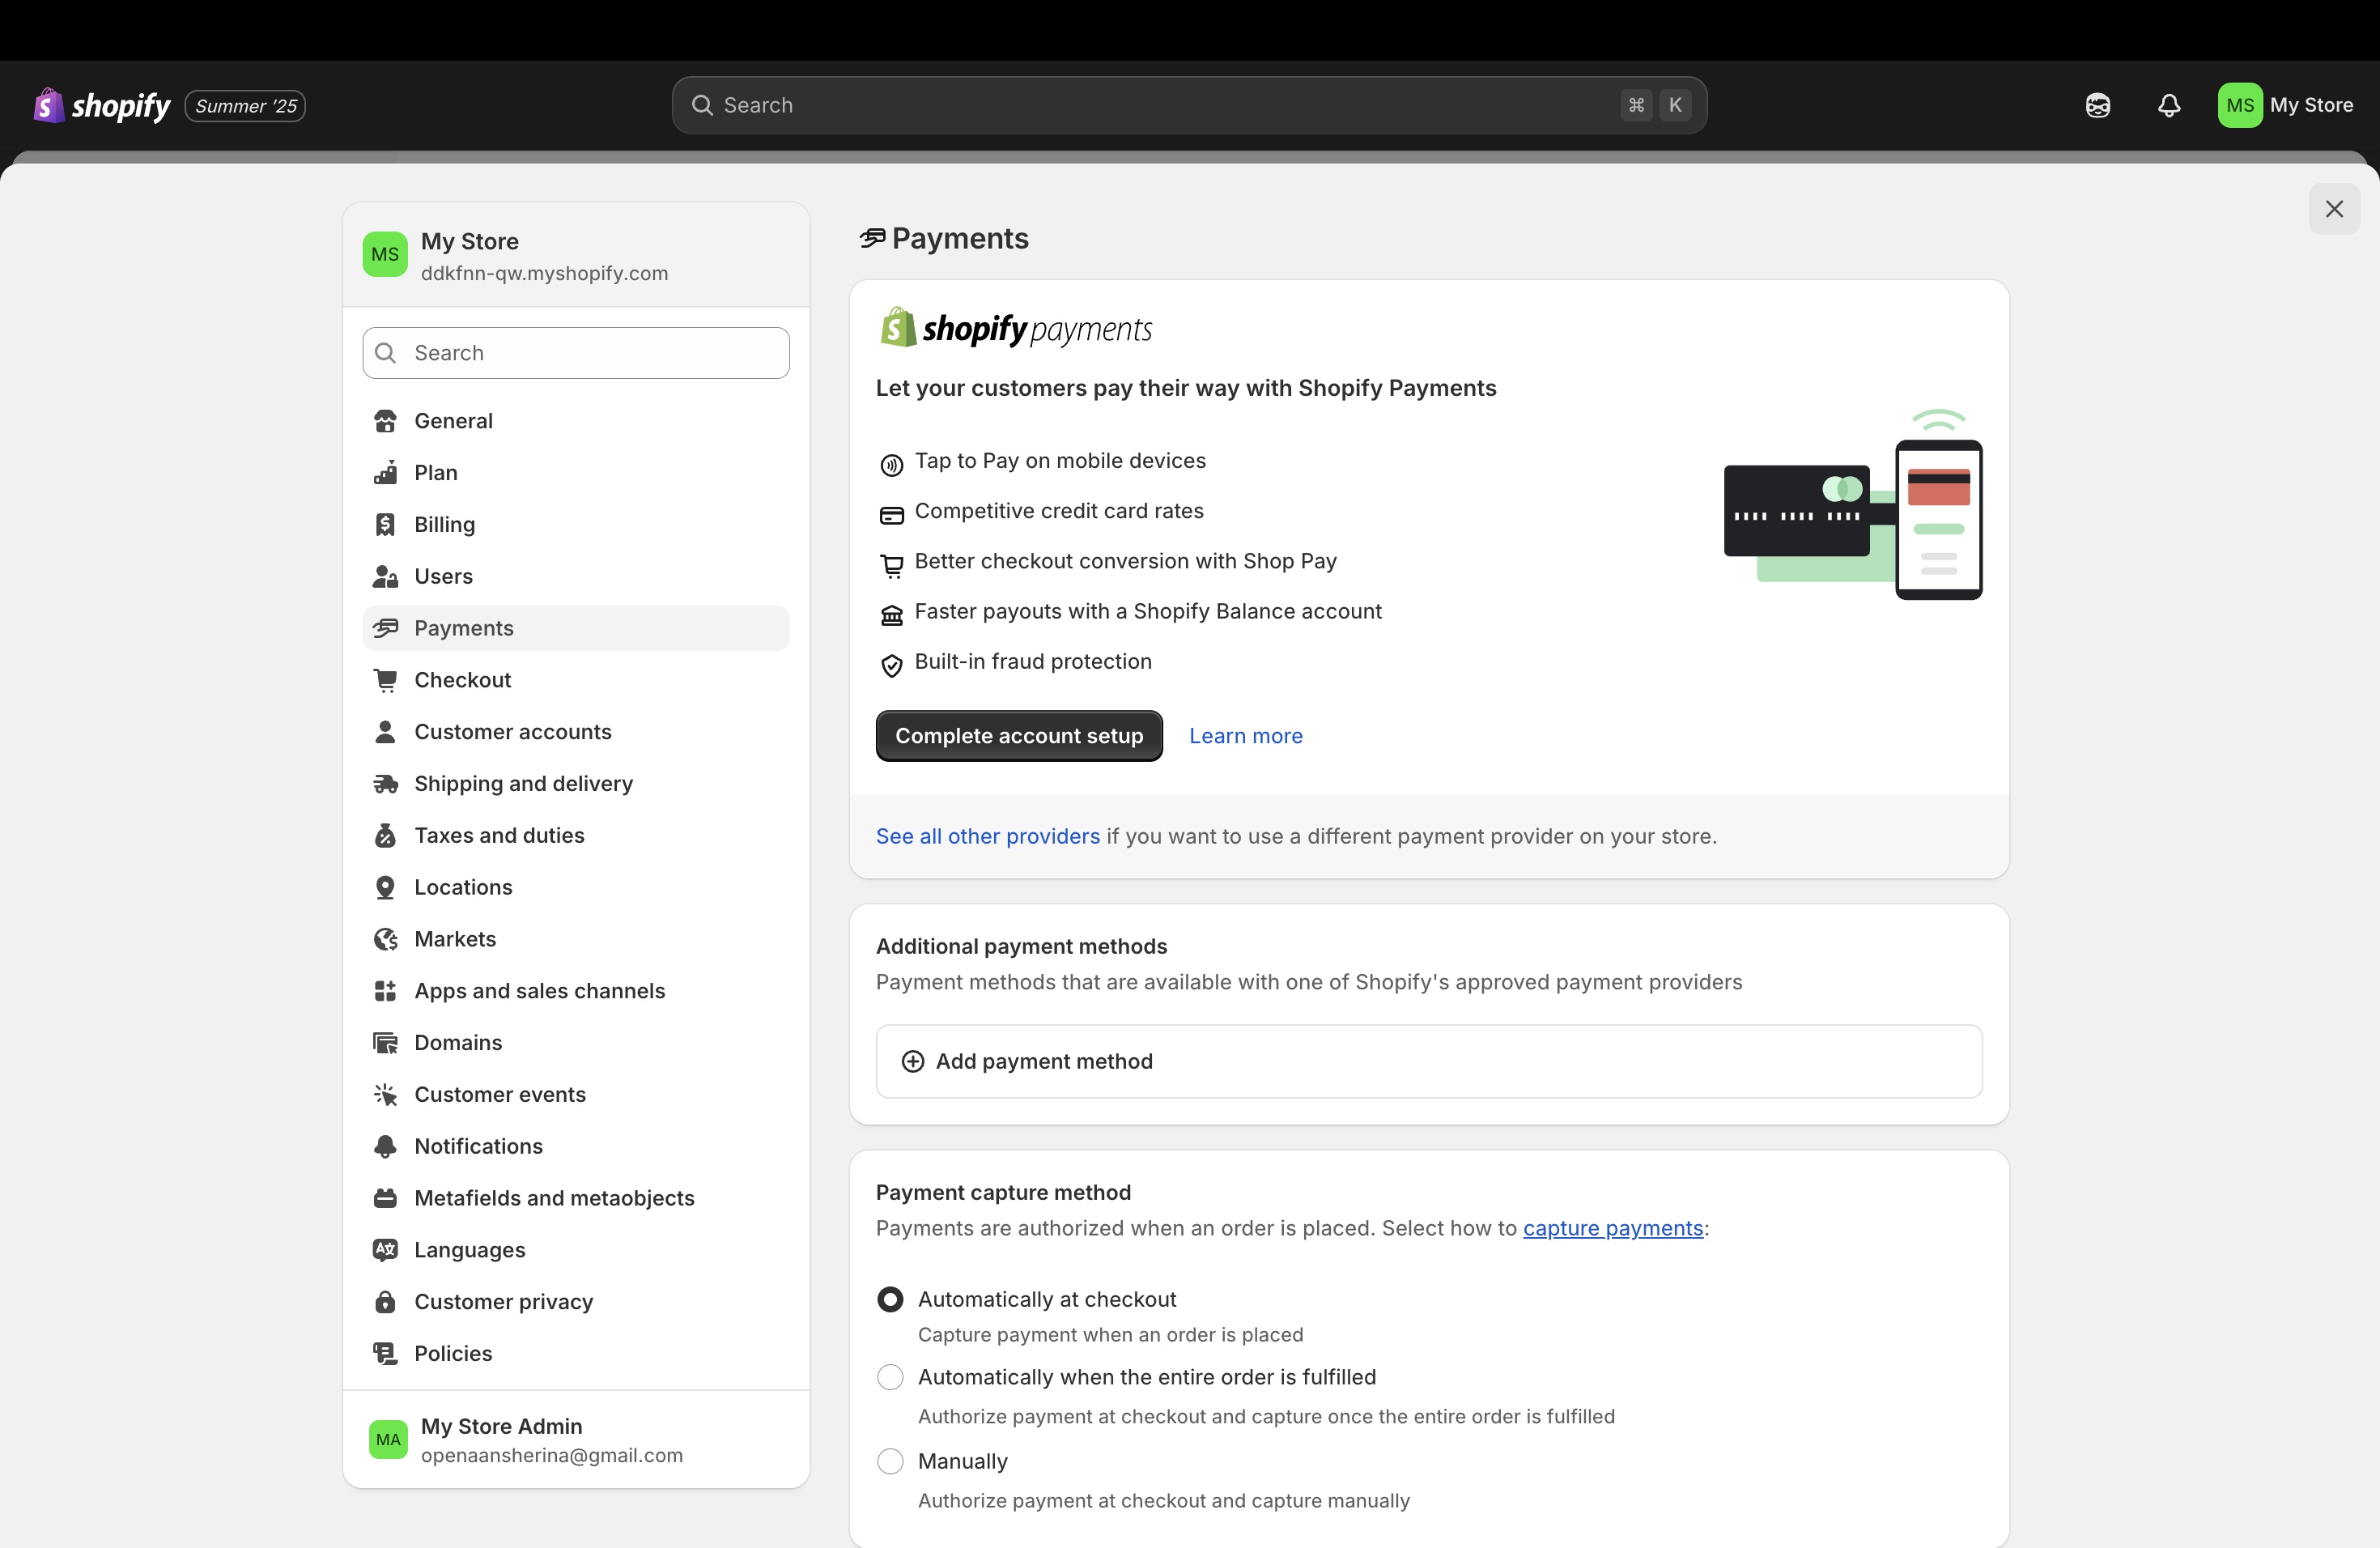Open the Sidekick assistant icon in the header

click(2098, 105)
